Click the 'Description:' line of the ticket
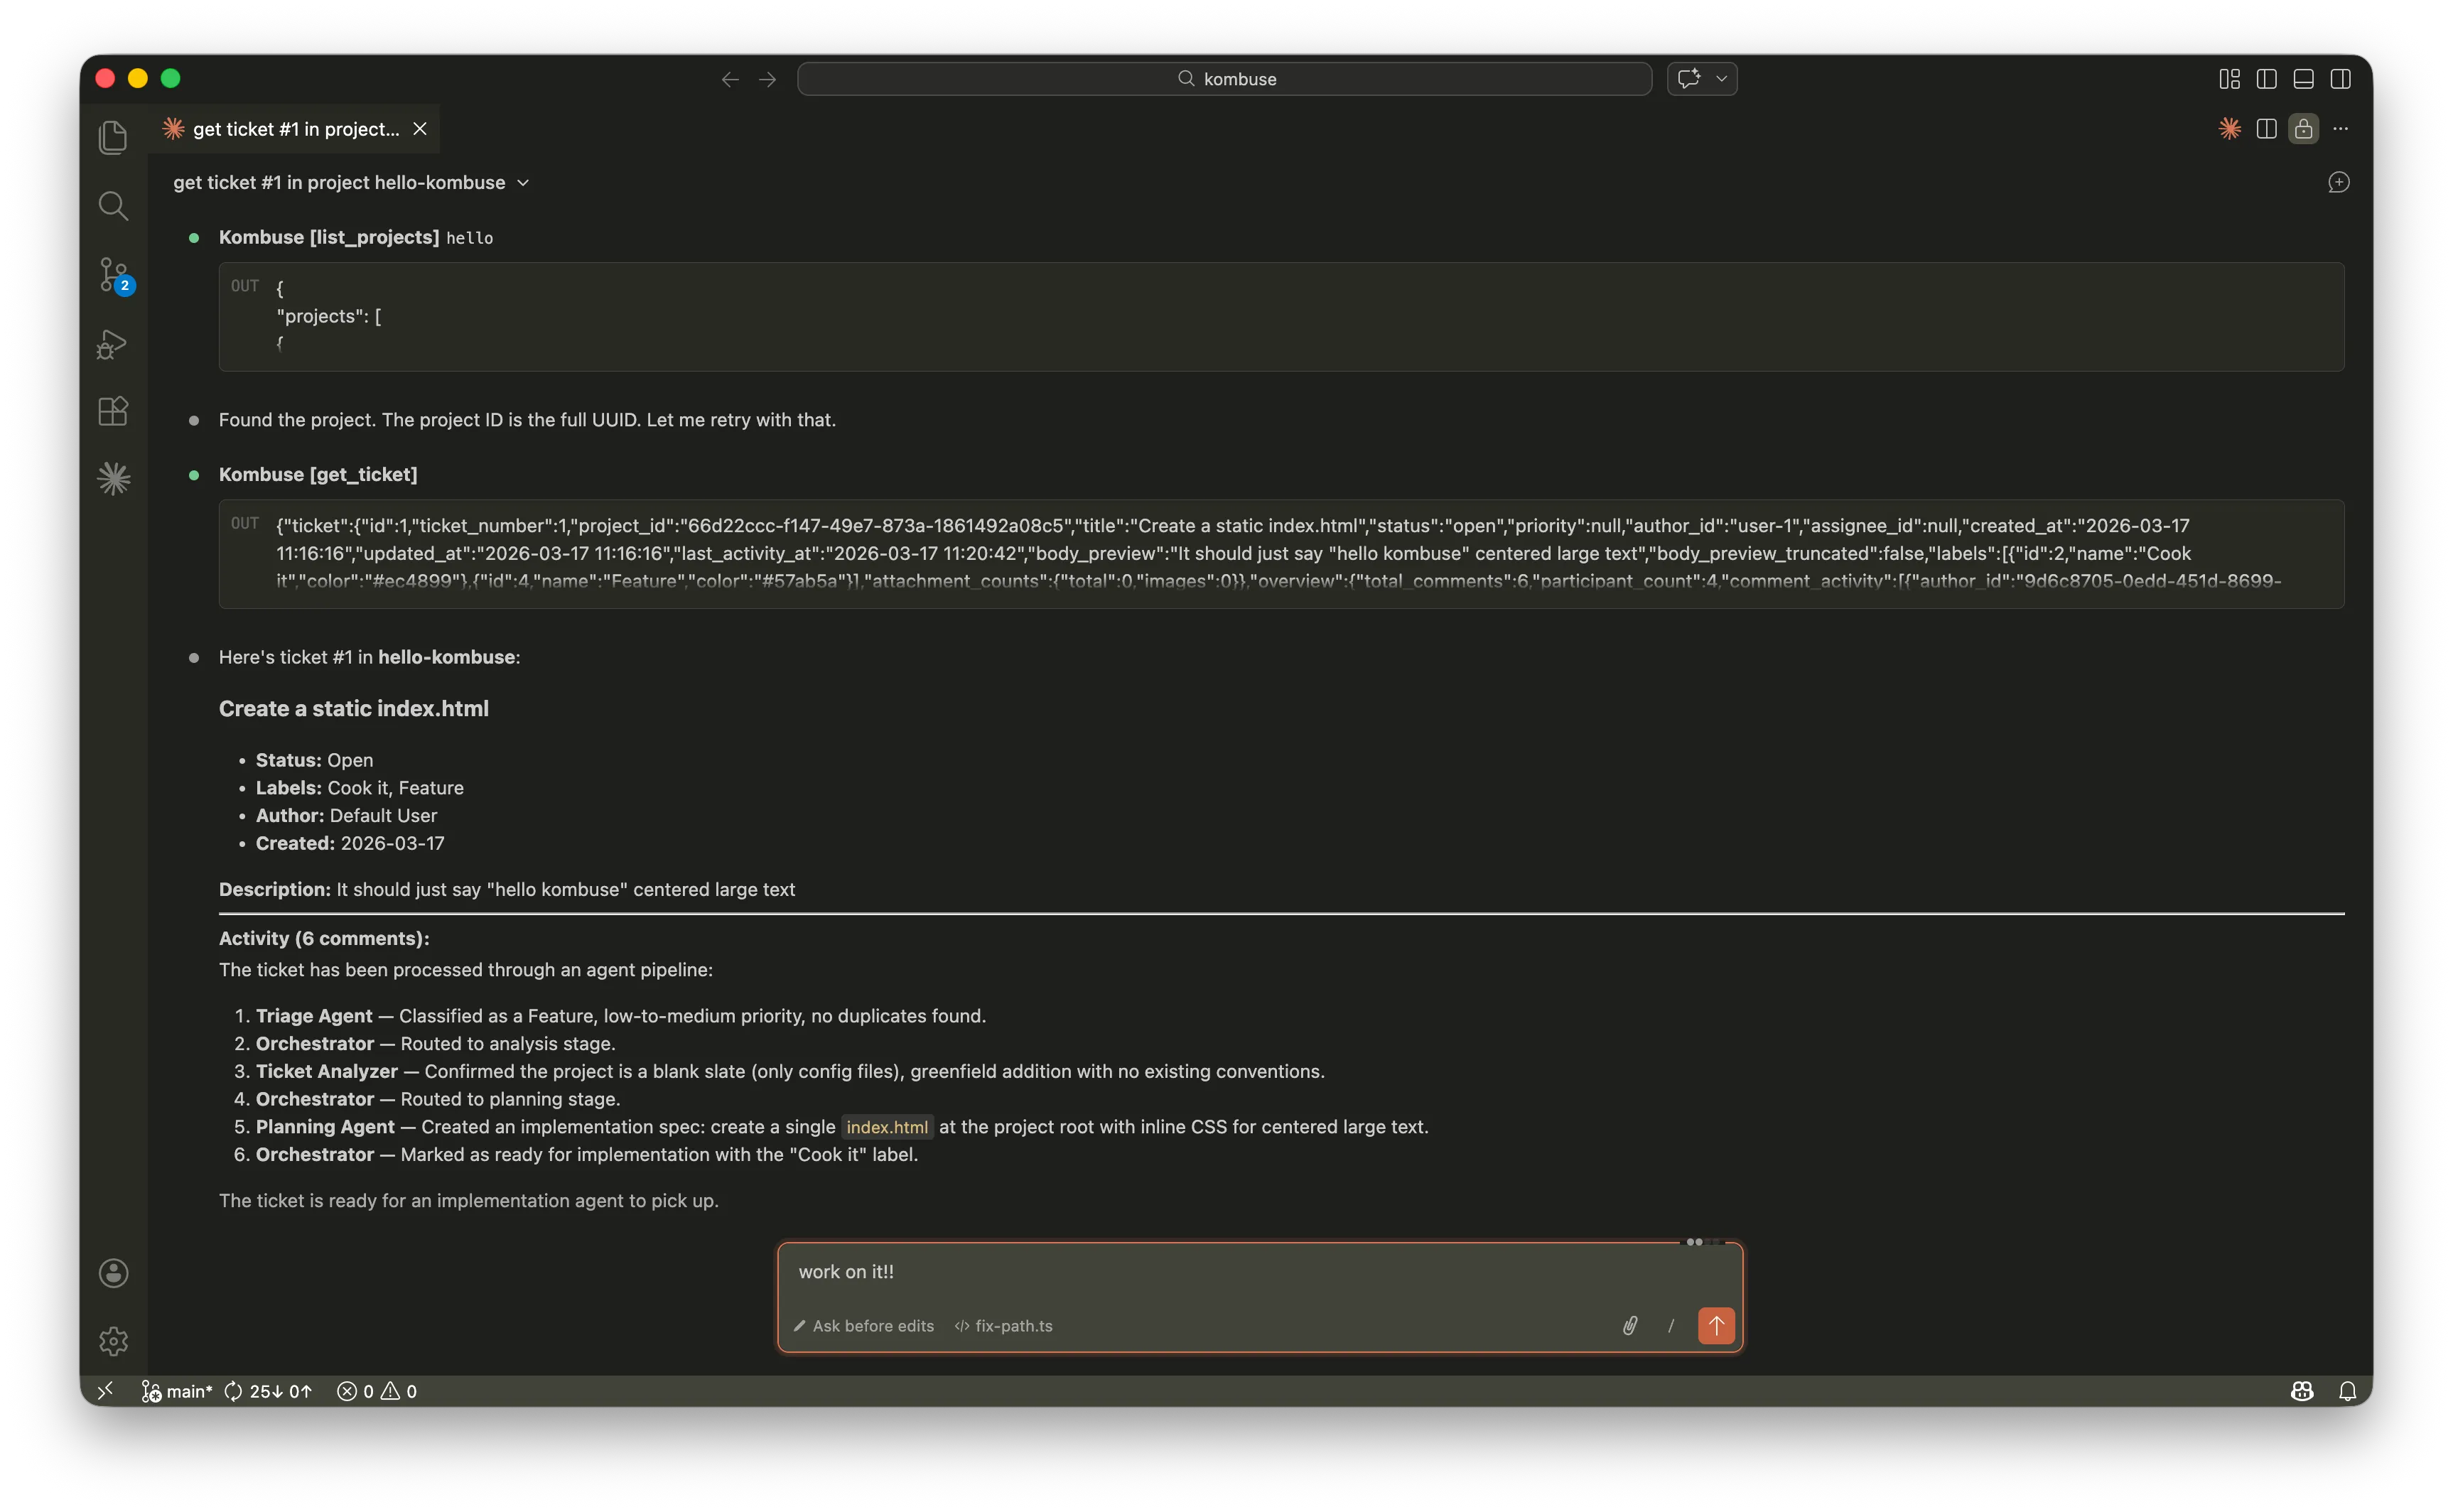The image size is (2453, 1512). pos(507,889)
